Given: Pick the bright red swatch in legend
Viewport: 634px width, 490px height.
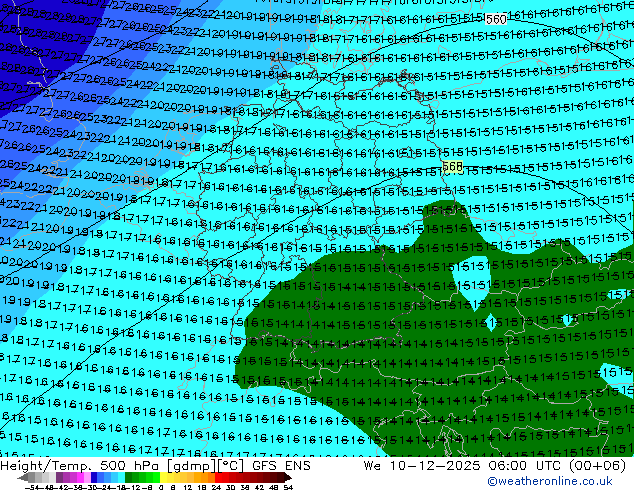Looking at the screenshot, I should coord(218,477).
